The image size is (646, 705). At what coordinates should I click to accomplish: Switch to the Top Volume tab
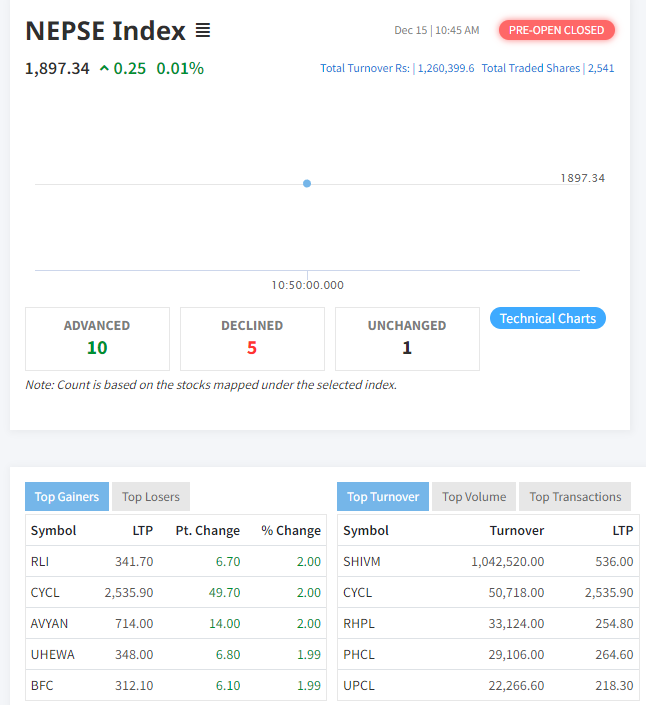click(x=474, y=497)
